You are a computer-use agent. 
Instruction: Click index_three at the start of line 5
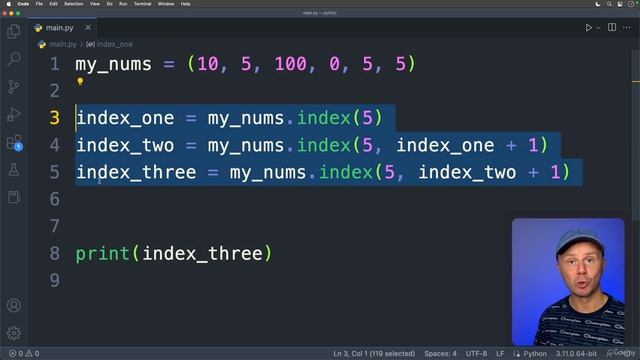point(136,172)
